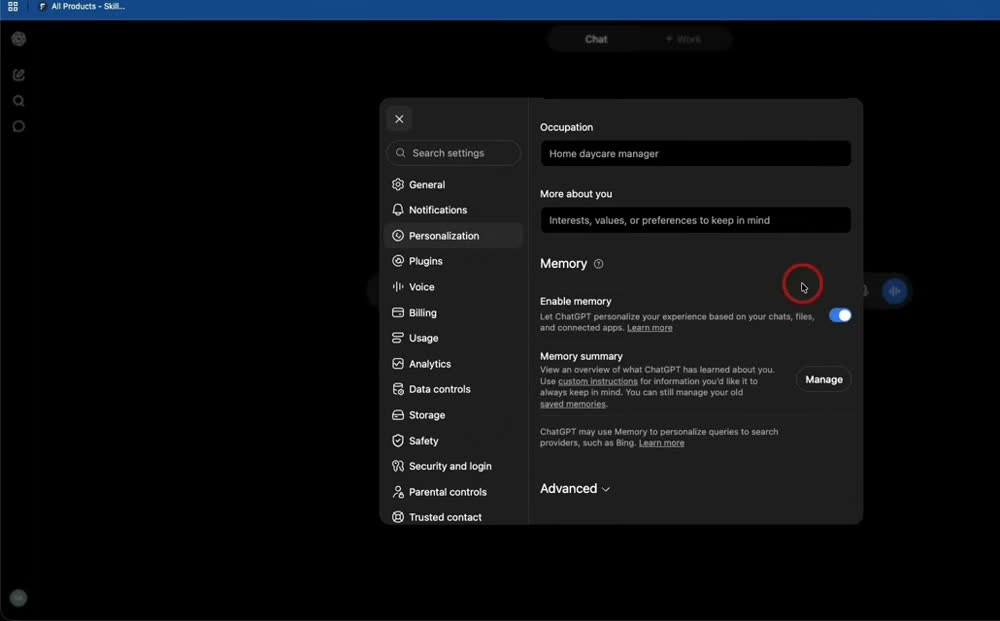Click the Analytics chart icon
This screenshot has height=621, width=1000.
(x=398, y=363)
